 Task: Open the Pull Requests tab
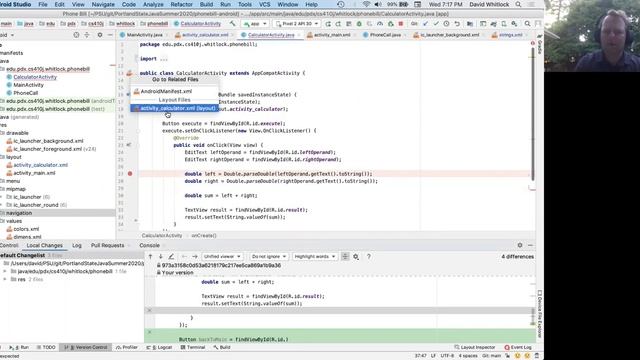107,245
